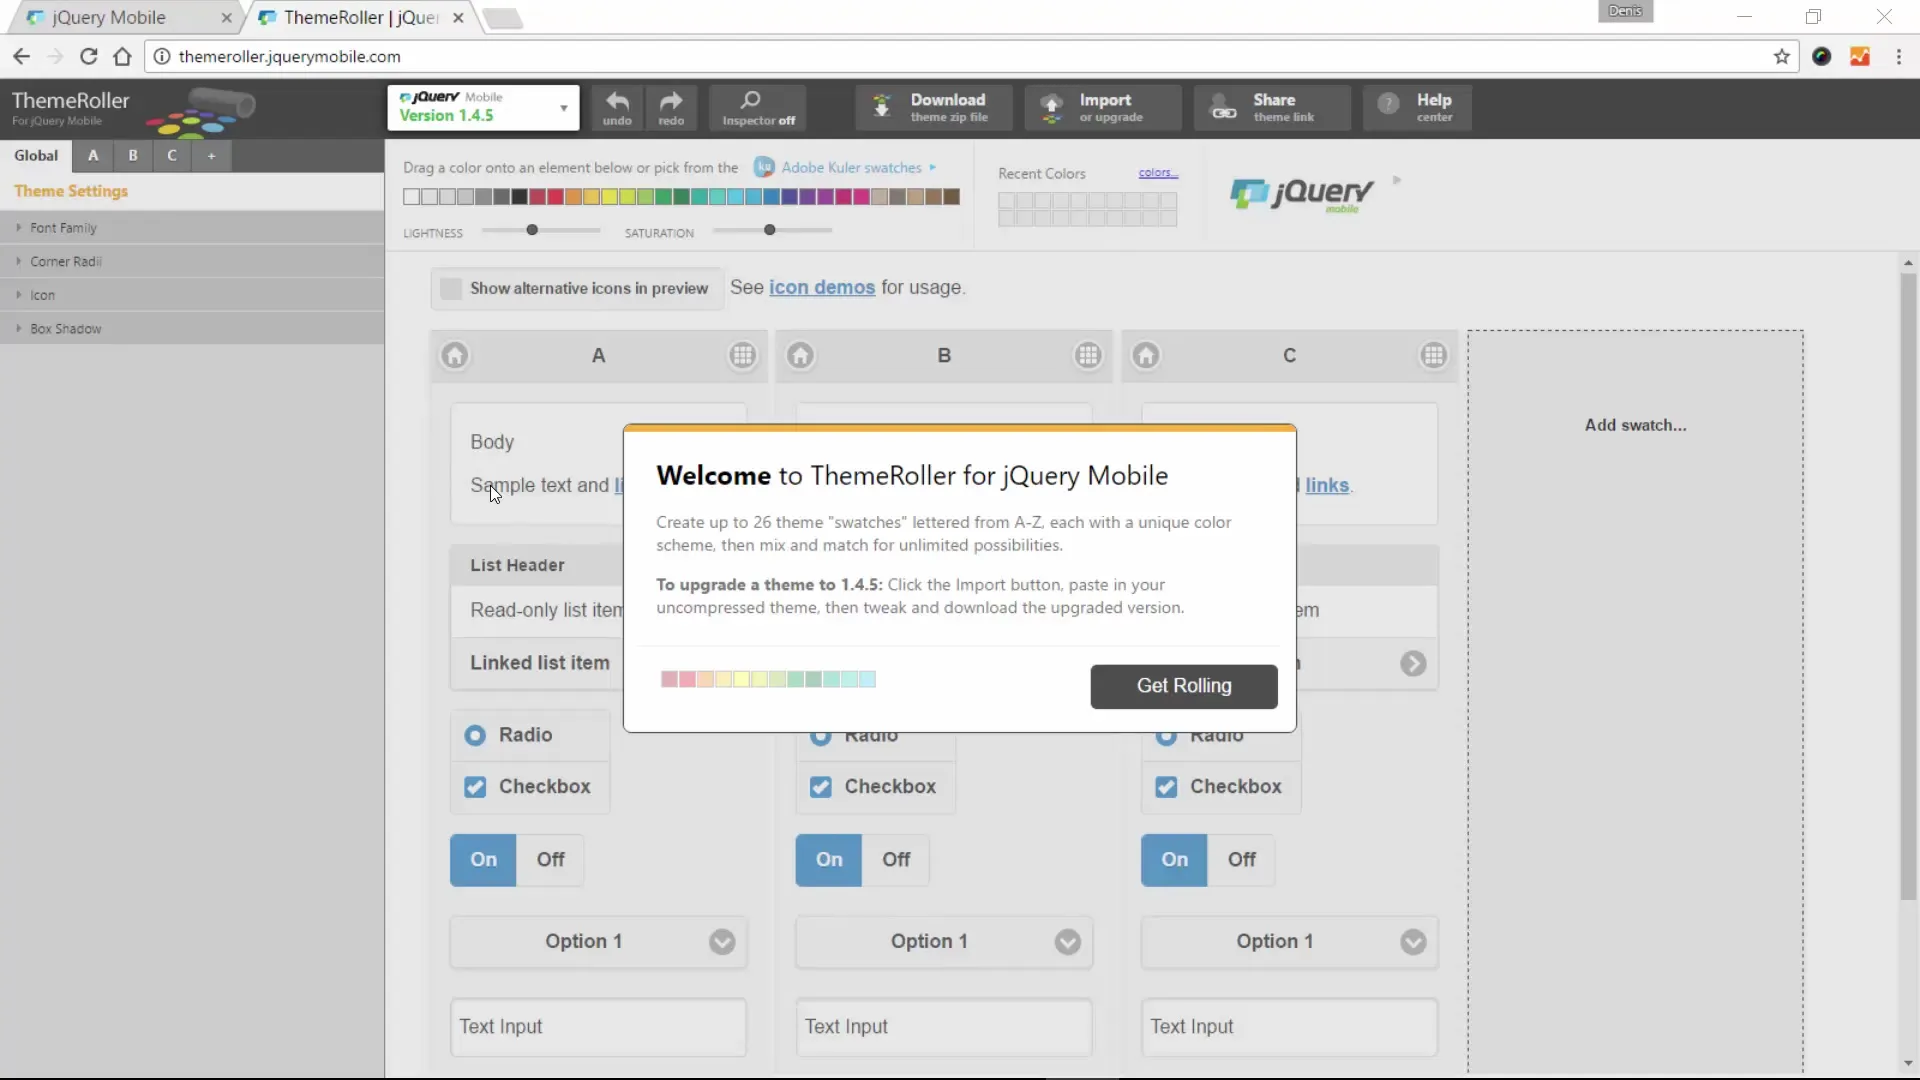Switch to swatch A tab
The height and width of the screenshot is (1080, 1920).
(x=93, y=155)
